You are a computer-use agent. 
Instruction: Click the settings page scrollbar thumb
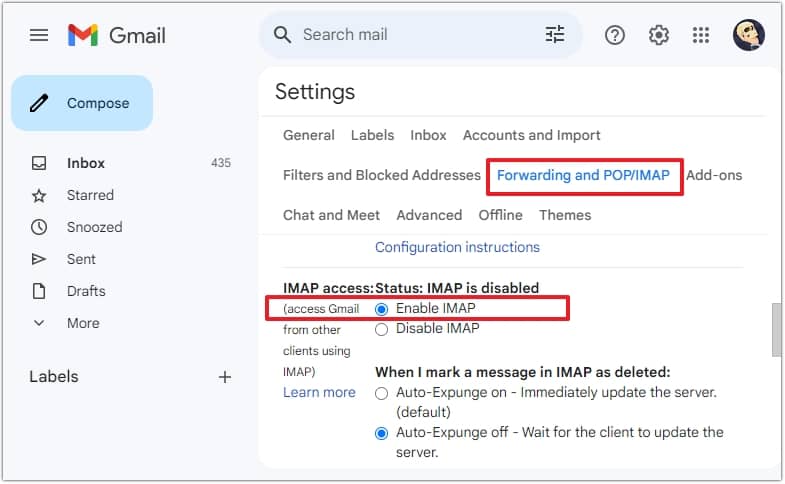(776, 329)
